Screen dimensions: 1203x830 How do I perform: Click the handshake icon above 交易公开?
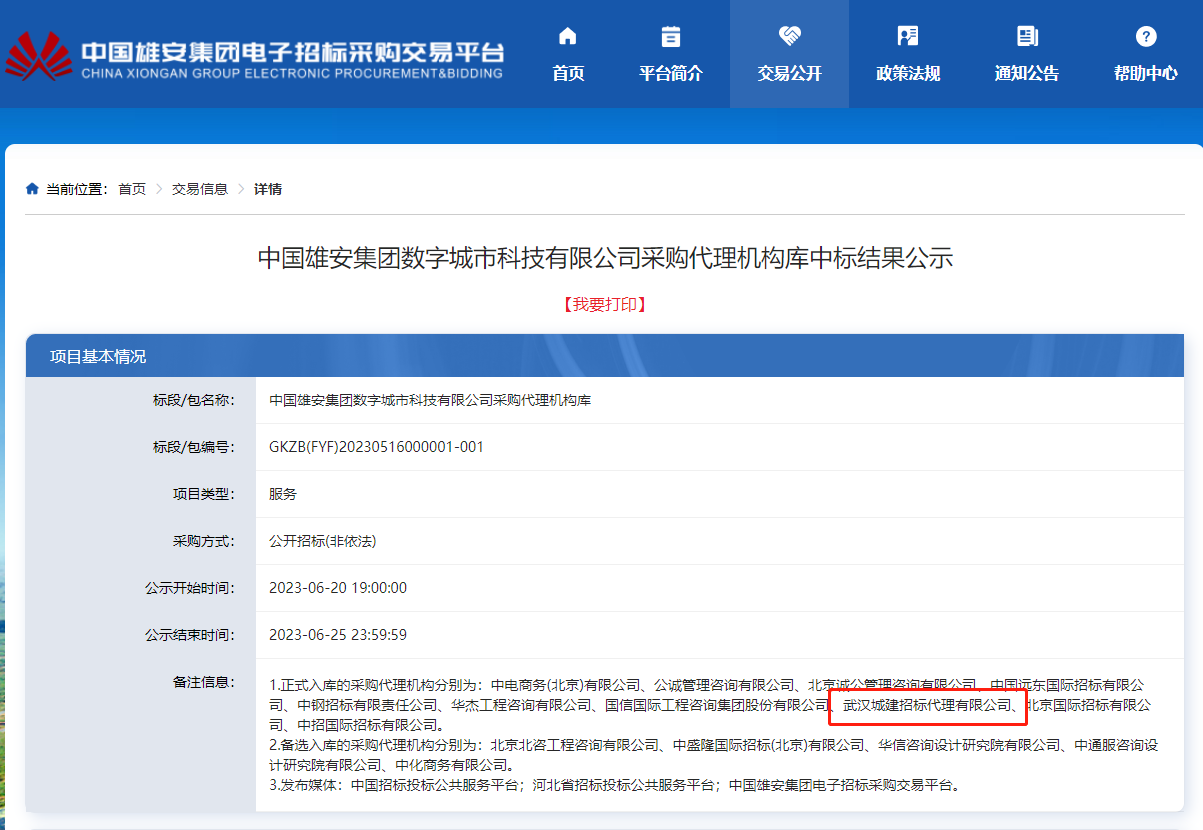pyautogui.click(x=790, y=37)
